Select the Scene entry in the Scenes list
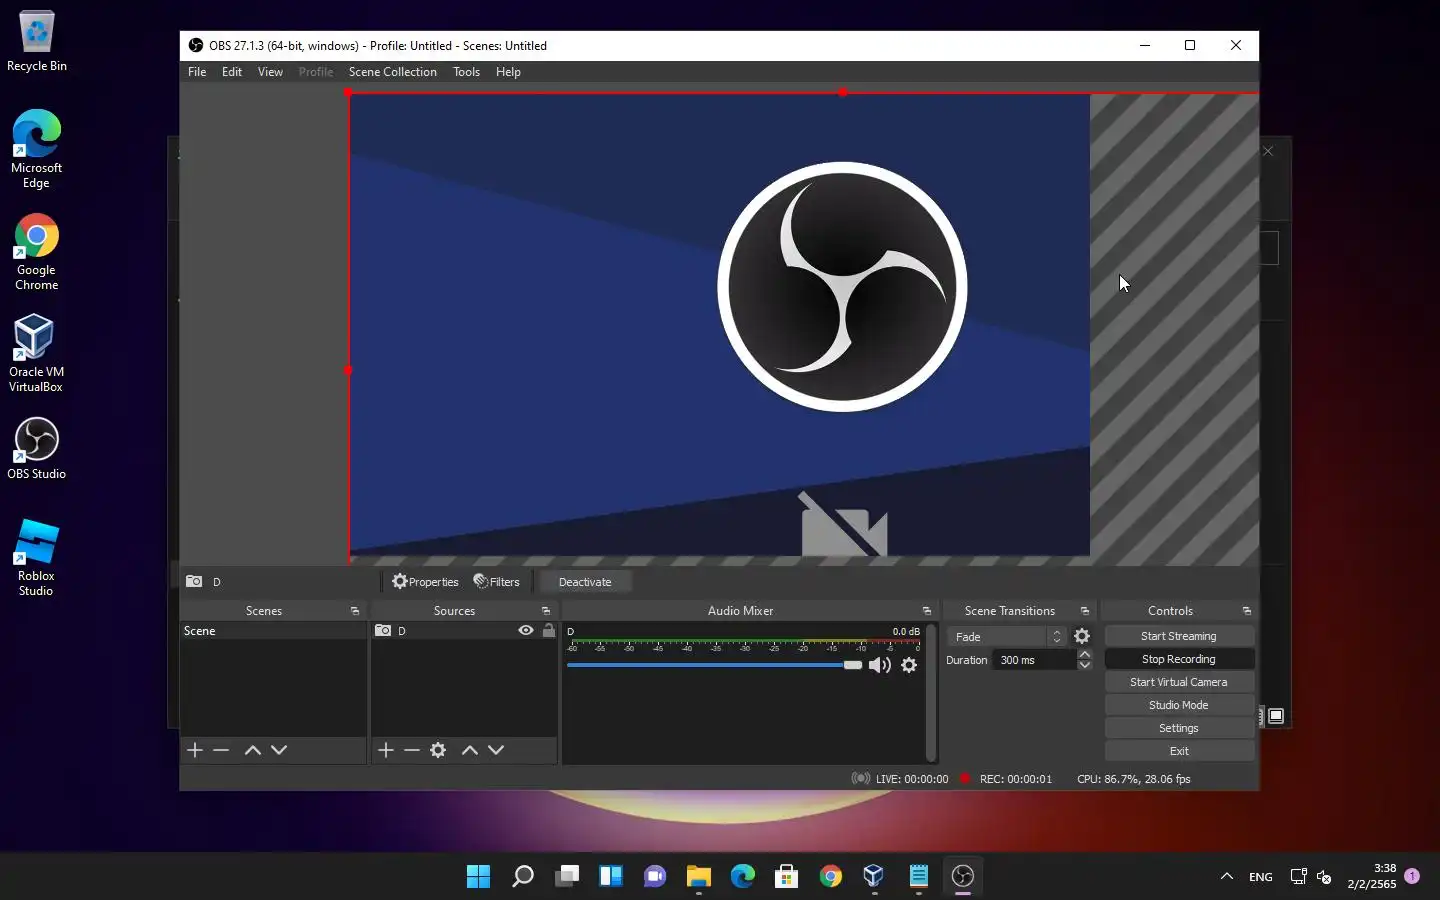Viewport: 1440px width, 900px height. coord(273,631)
